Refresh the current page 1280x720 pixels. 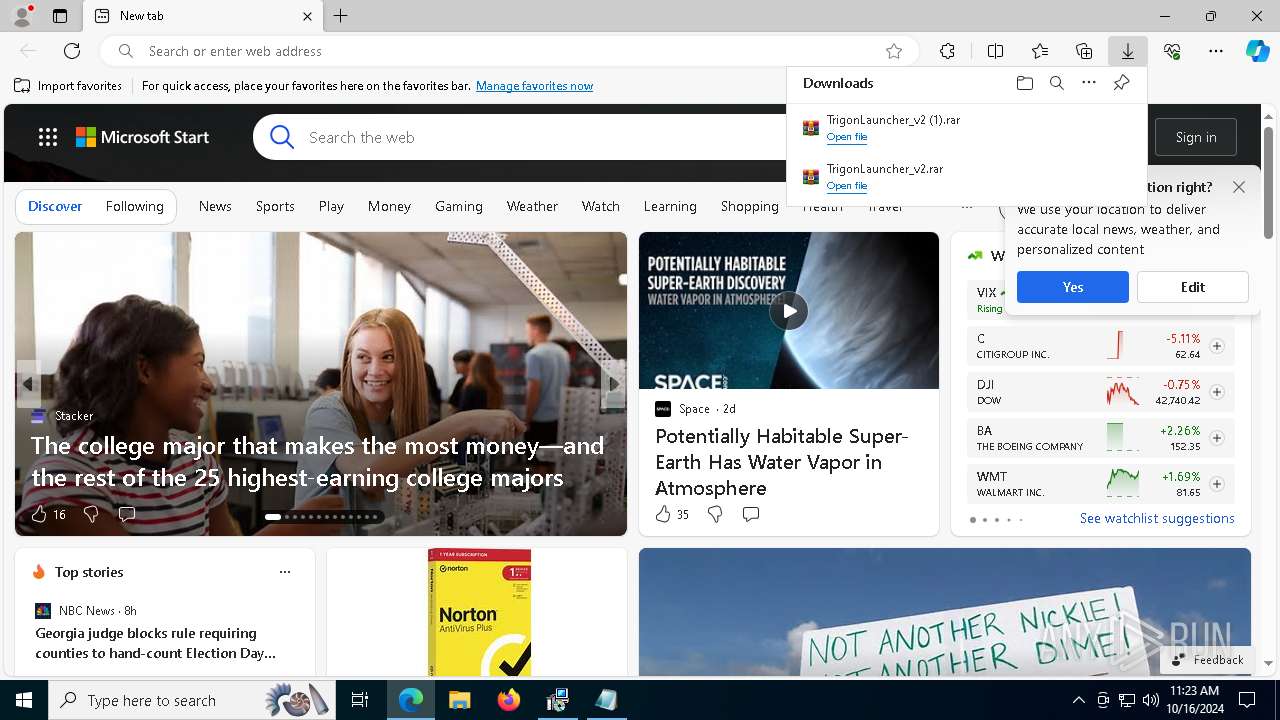click(72, 51)
